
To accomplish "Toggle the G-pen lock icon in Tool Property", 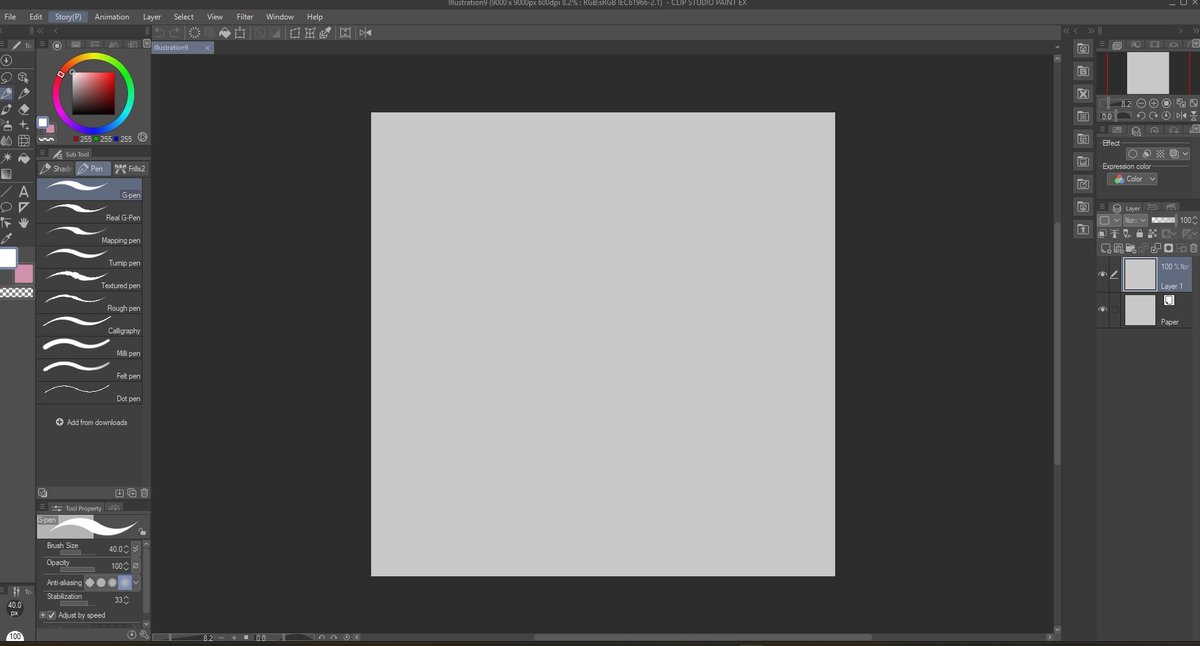I will [142, 531].
